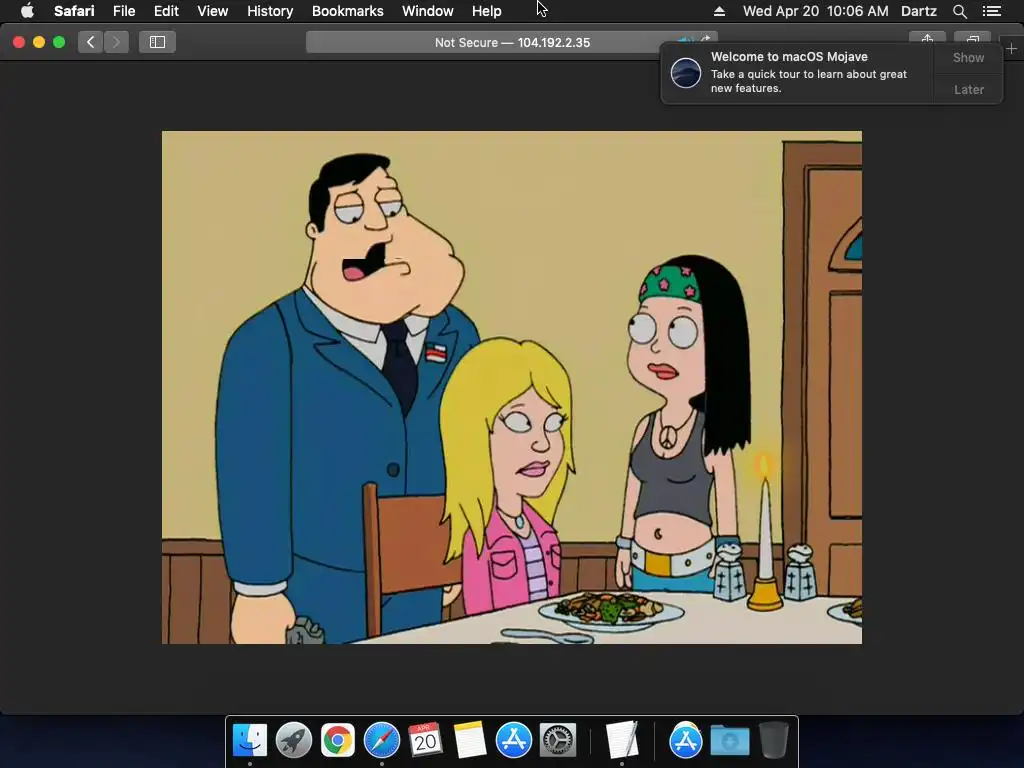This screenshot has width=1024, height=768.
Task: Open Notification Center list icon
Action: (991, 11)
